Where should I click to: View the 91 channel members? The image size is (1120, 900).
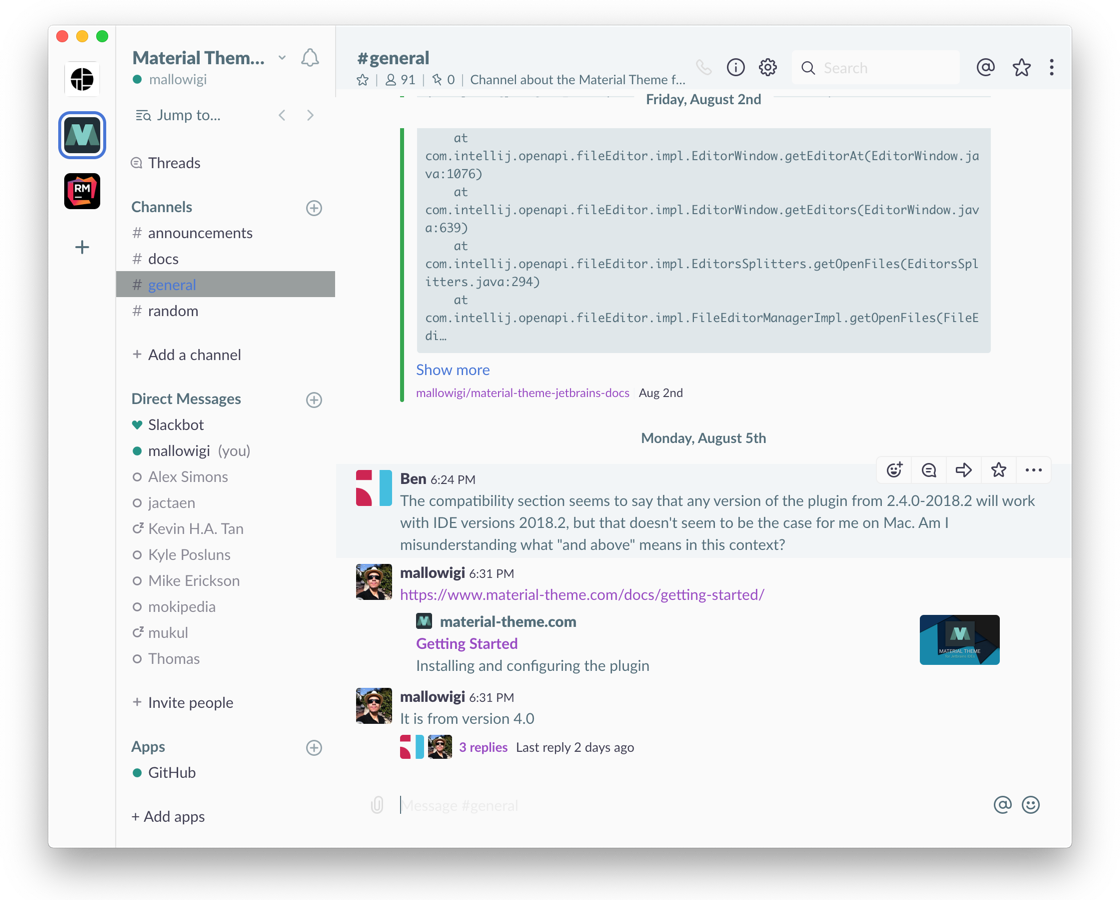click(x=400, y=80)
